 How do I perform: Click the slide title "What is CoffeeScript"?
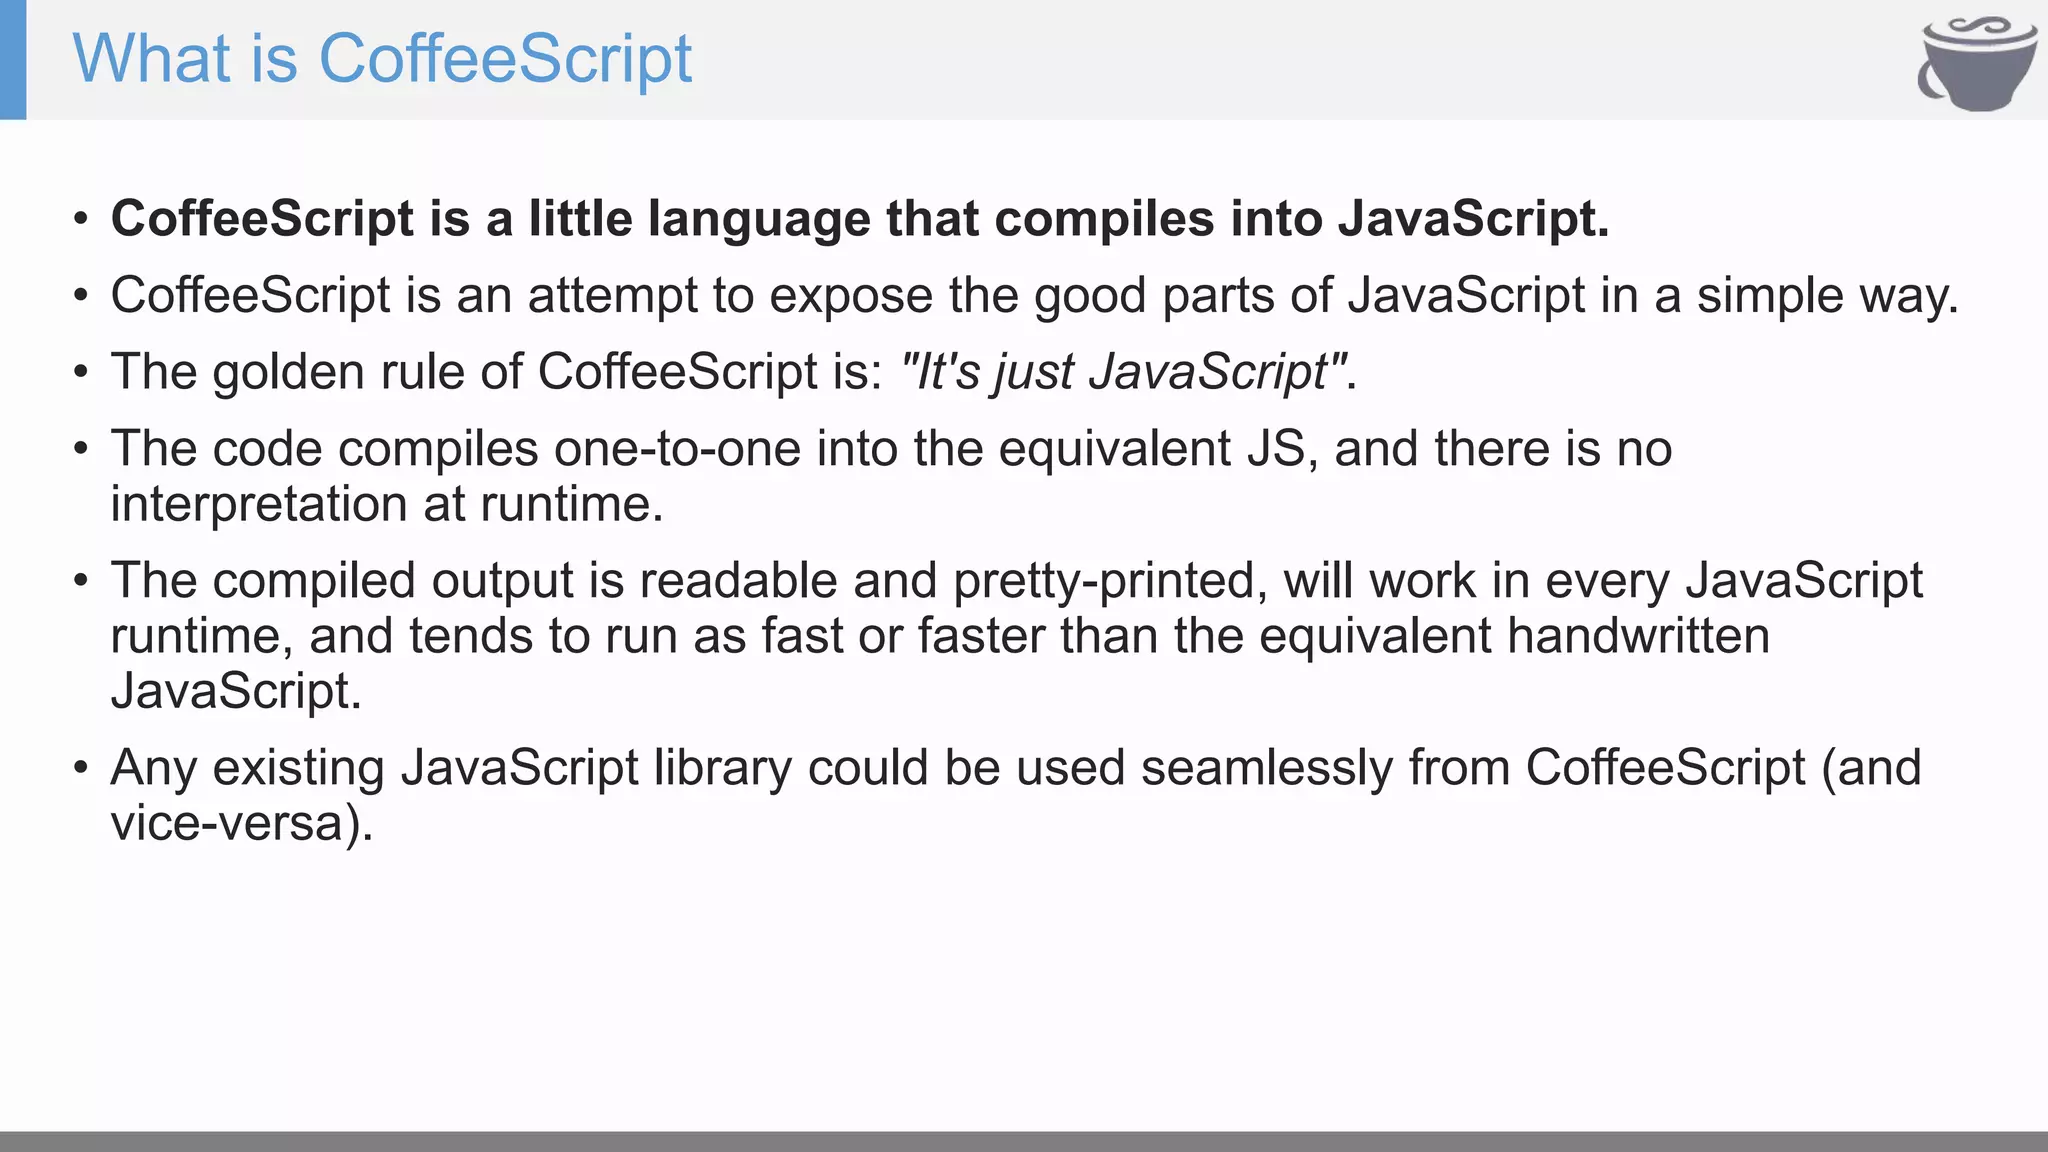(x=382, y=58)
